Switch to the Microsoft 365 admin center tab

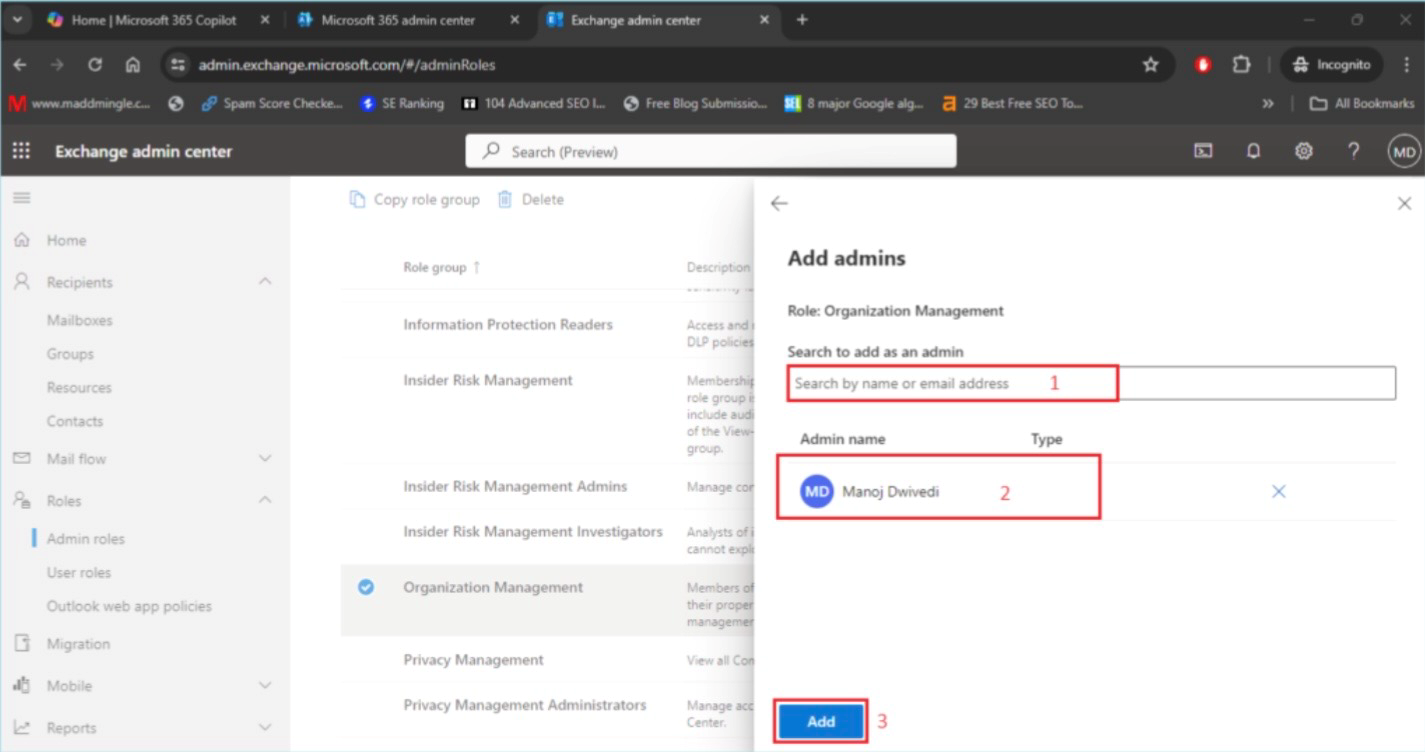(x=408, y=20)
